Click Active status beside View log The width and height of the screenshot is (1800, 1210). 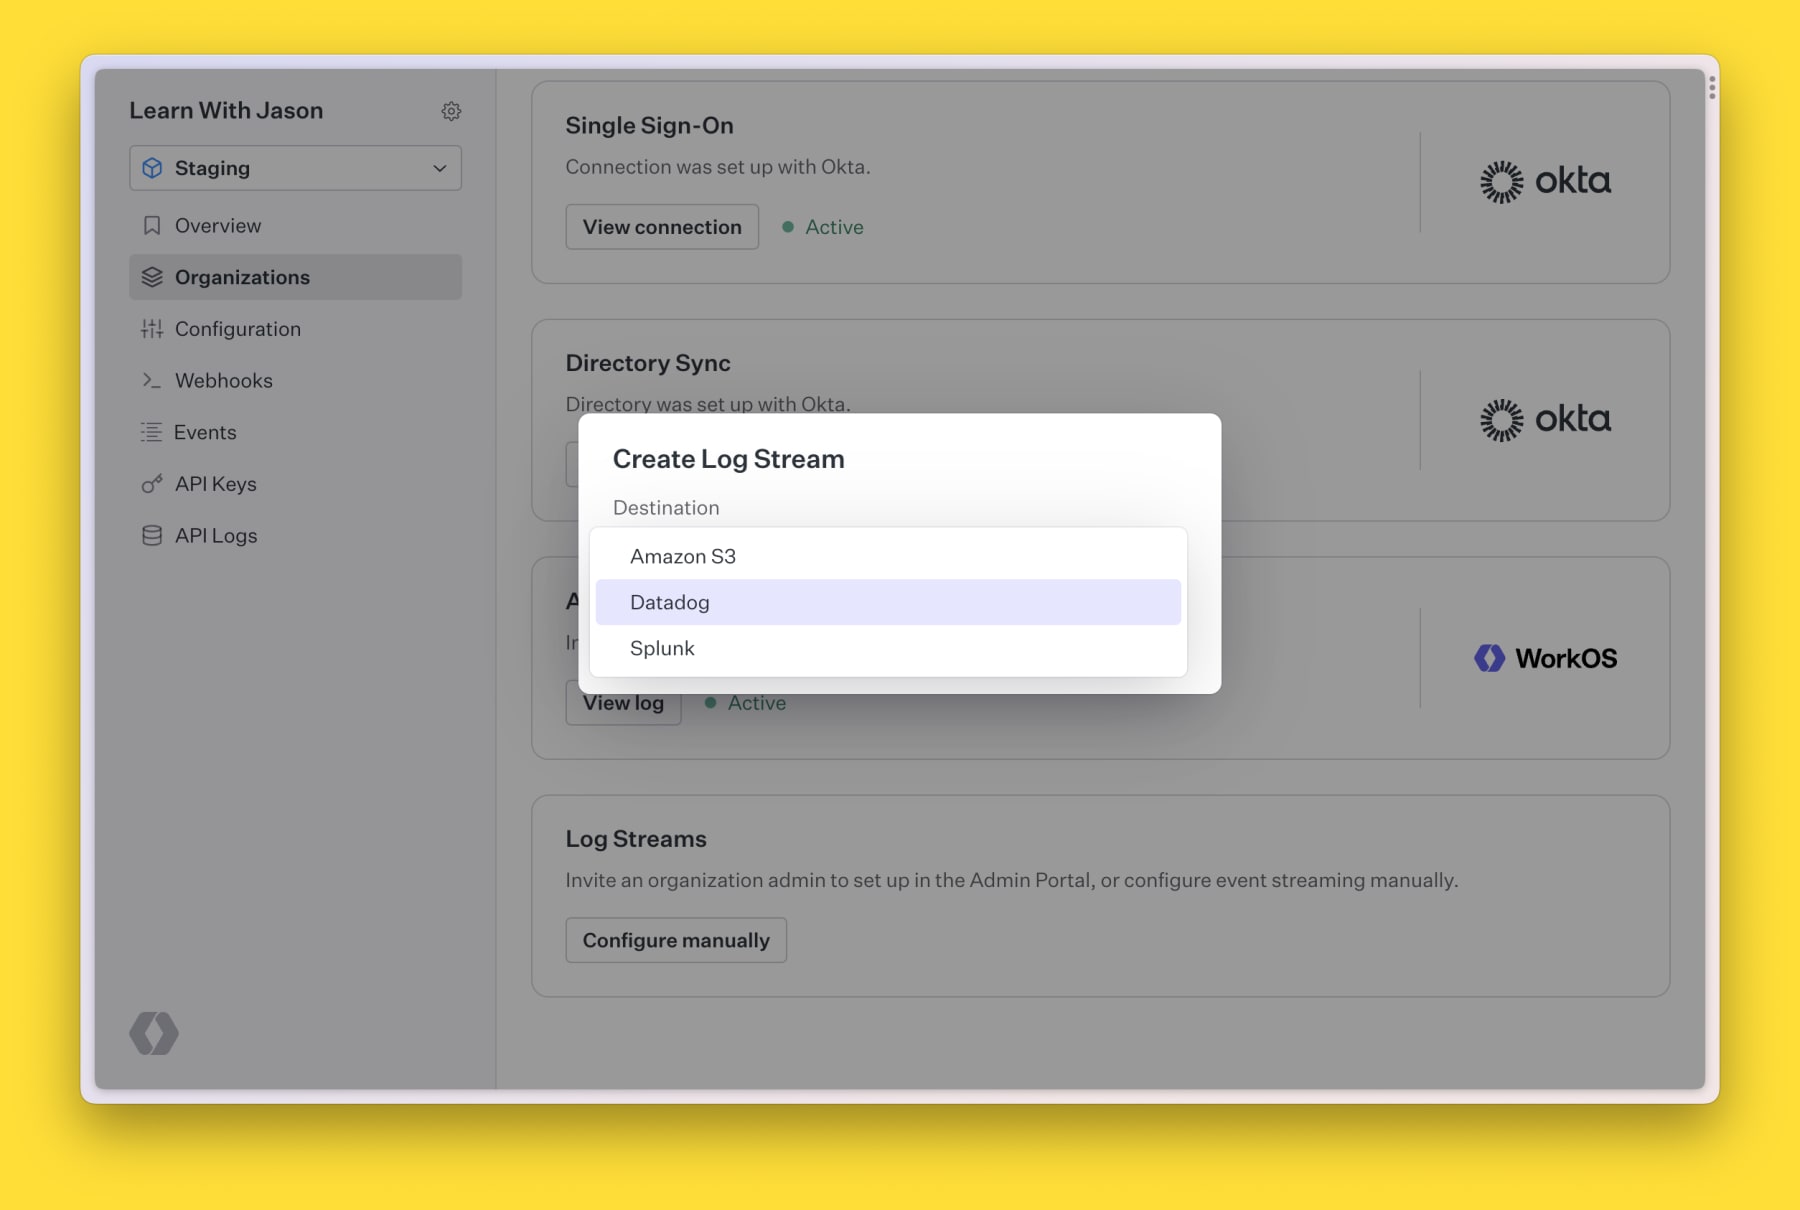[746, 703]
